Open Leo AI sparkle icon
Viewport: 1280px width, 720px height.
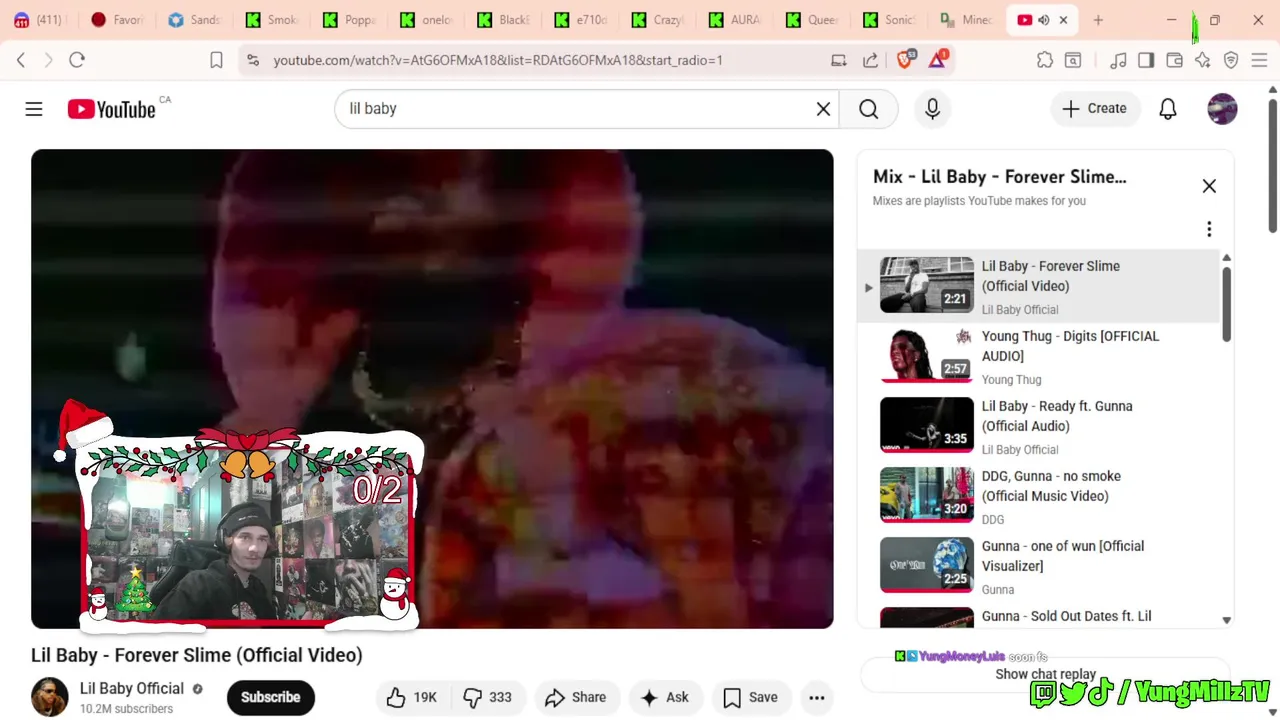pyautogui.click(x=1203, y=60)
